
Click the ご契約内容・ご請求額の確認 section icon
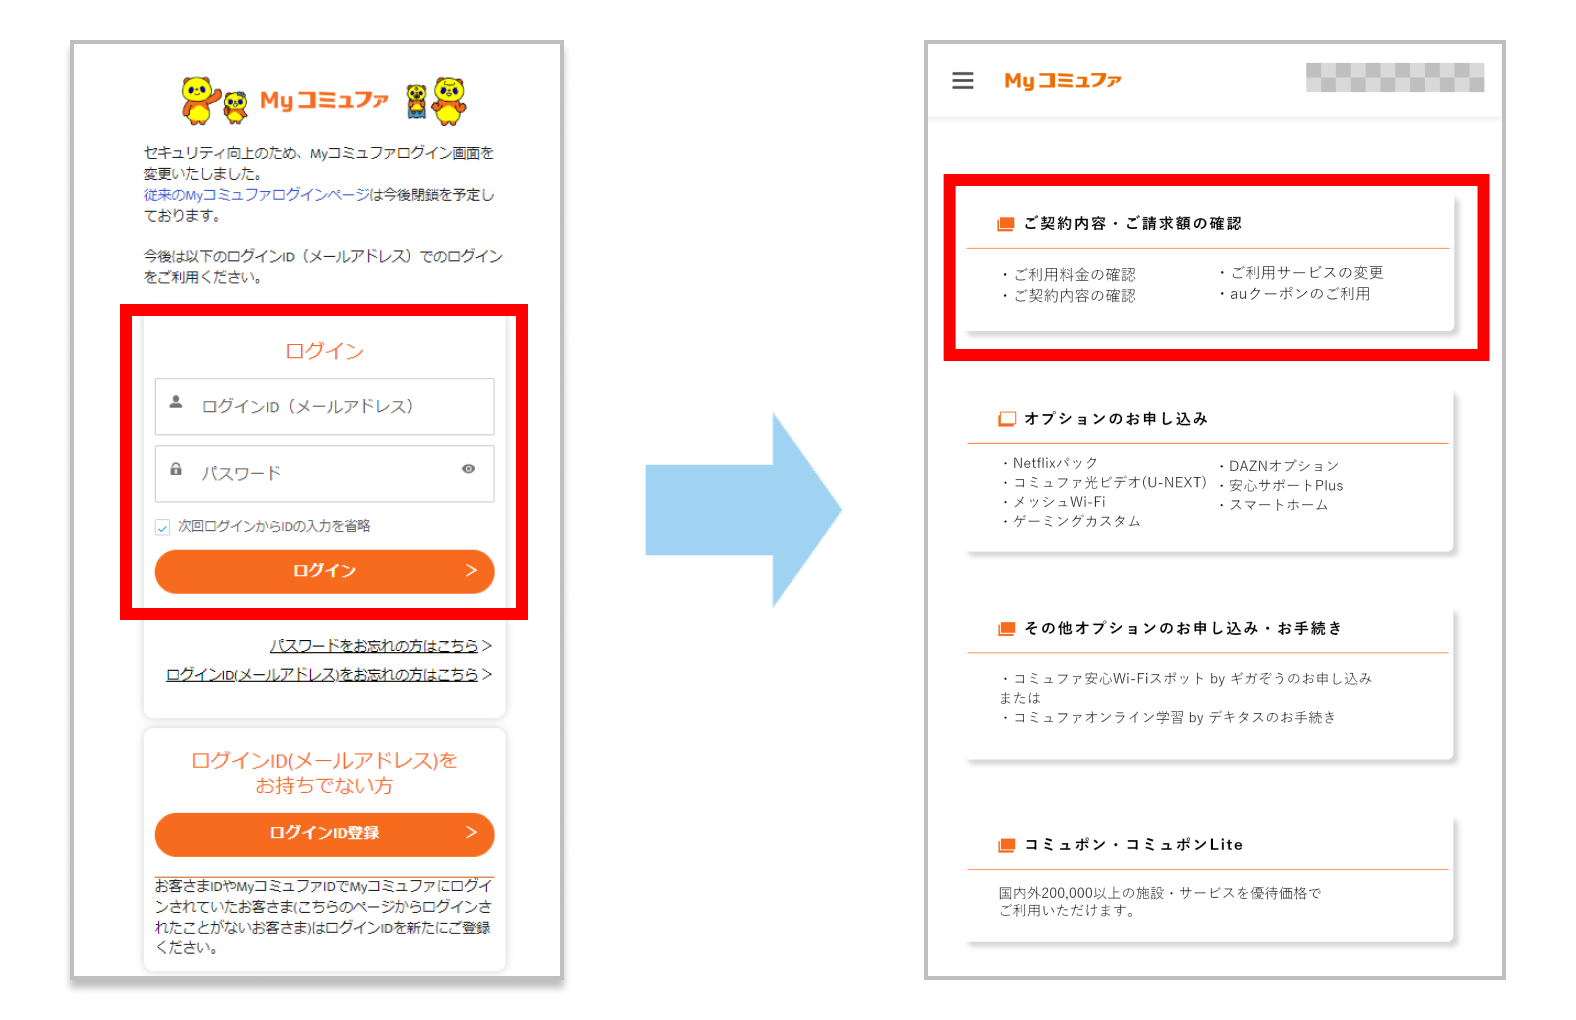1005,224
